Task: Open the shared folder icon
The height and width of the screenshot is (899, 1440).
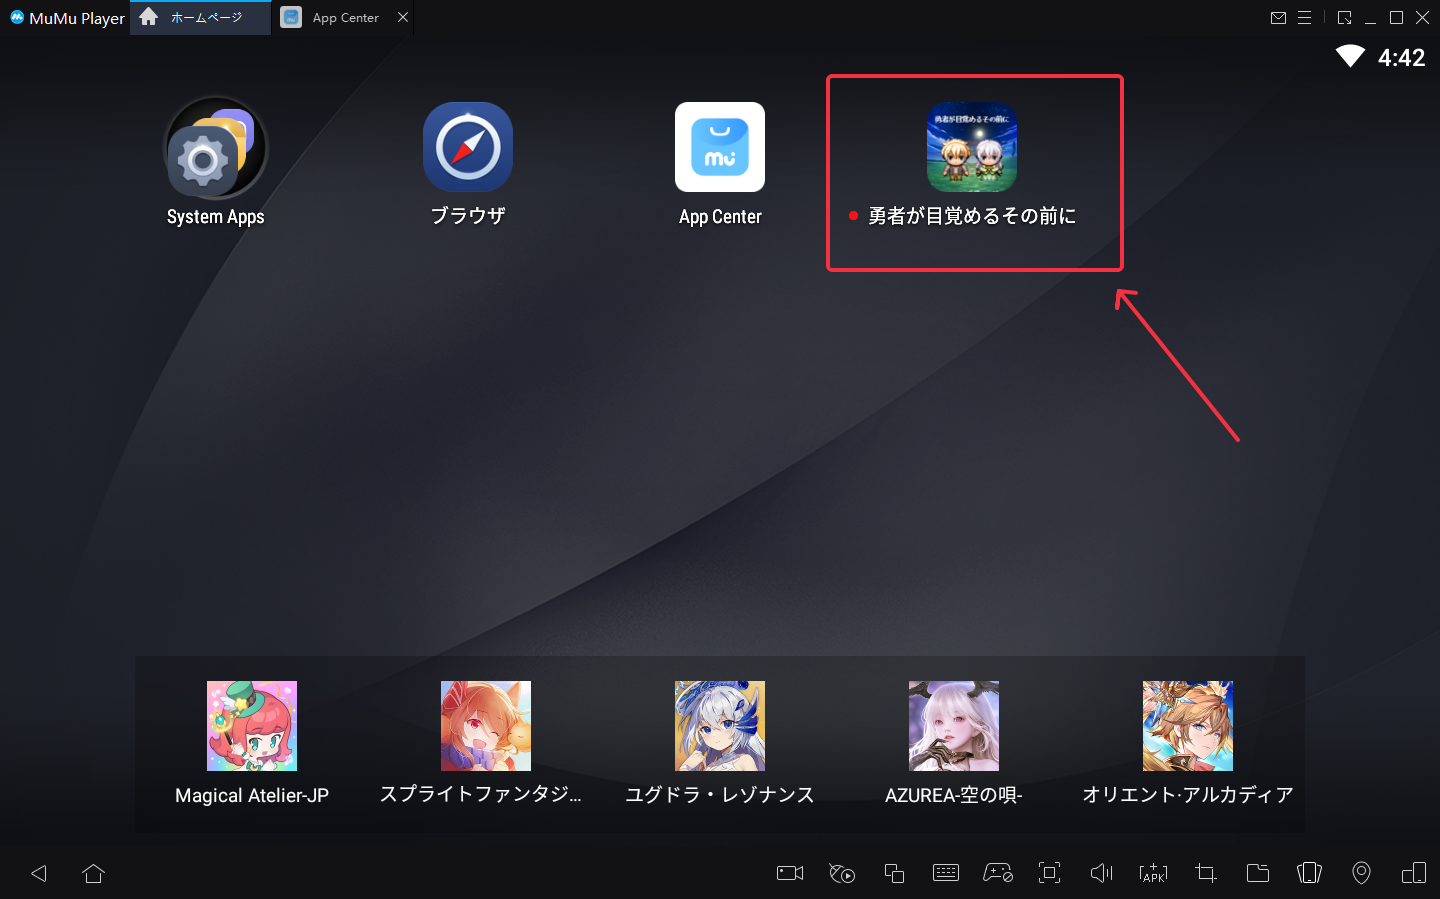Action: [x=1258, y=873]
